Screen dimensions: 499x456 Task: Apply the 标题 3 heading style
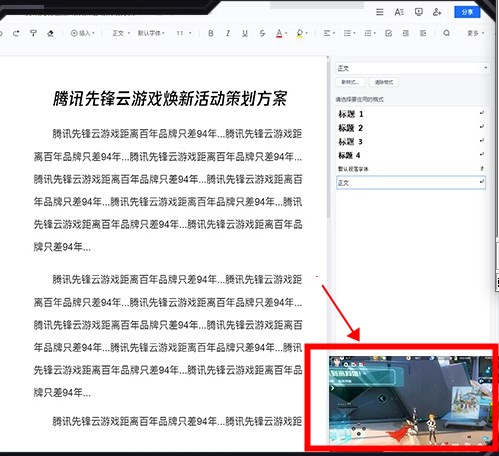coord(411,142)
